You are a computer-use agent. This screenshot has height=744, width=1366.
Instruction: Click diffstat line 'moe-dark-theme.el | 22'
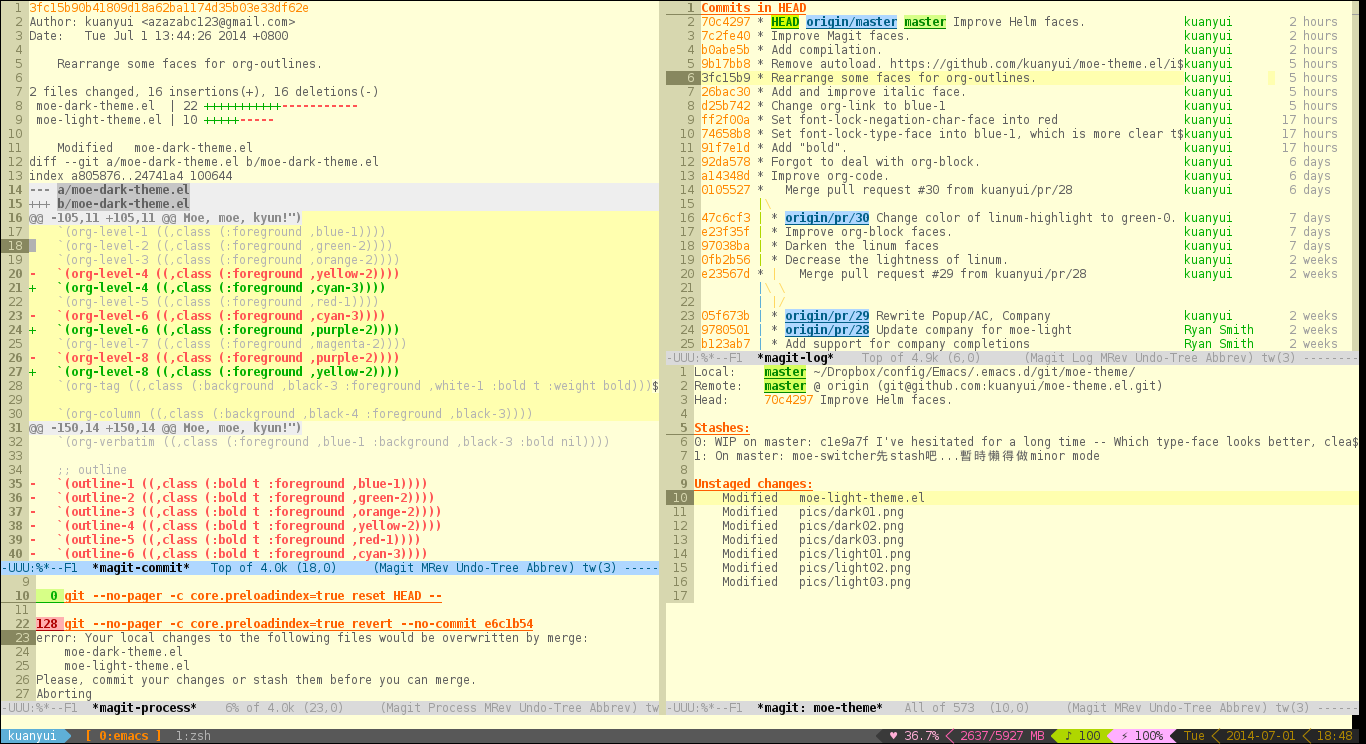pyautogui.click(x=197, y=106)
